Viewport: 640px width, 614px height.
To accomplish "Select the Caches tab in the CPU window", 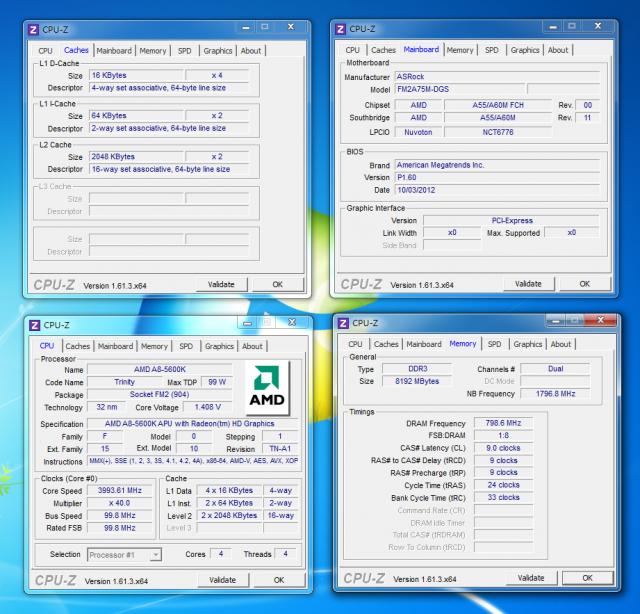I will pyautogui.click(x=78, y=346).
